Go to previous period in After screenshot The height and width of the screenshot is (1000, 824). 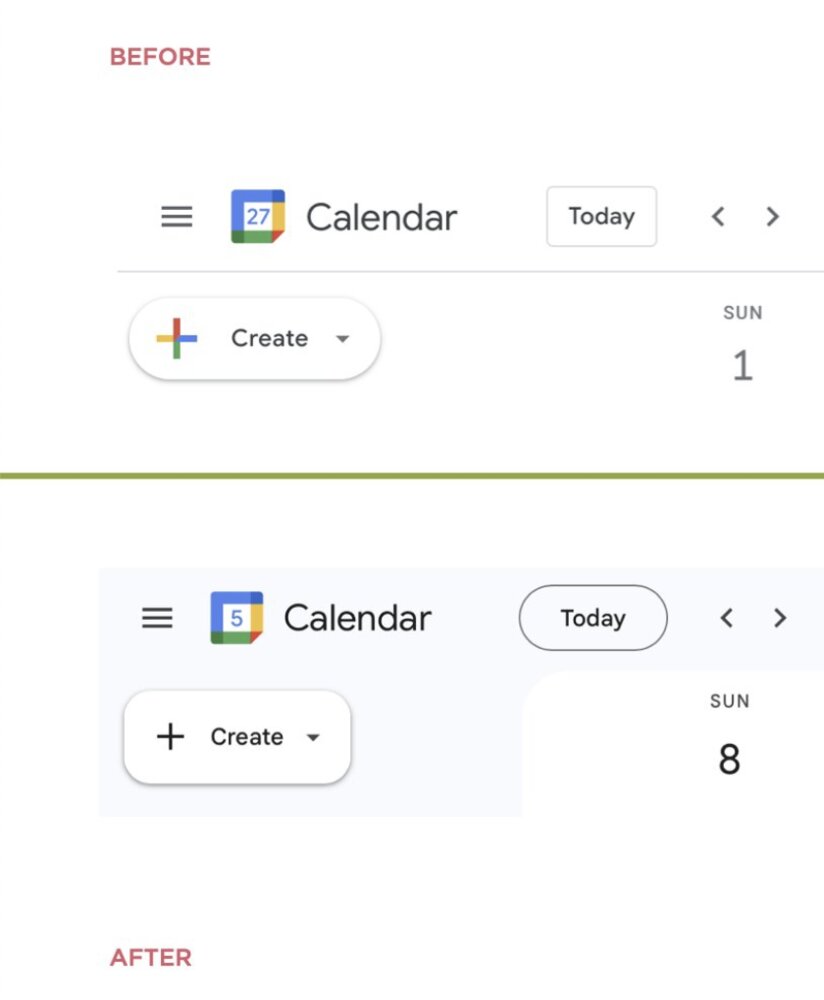(x=727, y=618)
